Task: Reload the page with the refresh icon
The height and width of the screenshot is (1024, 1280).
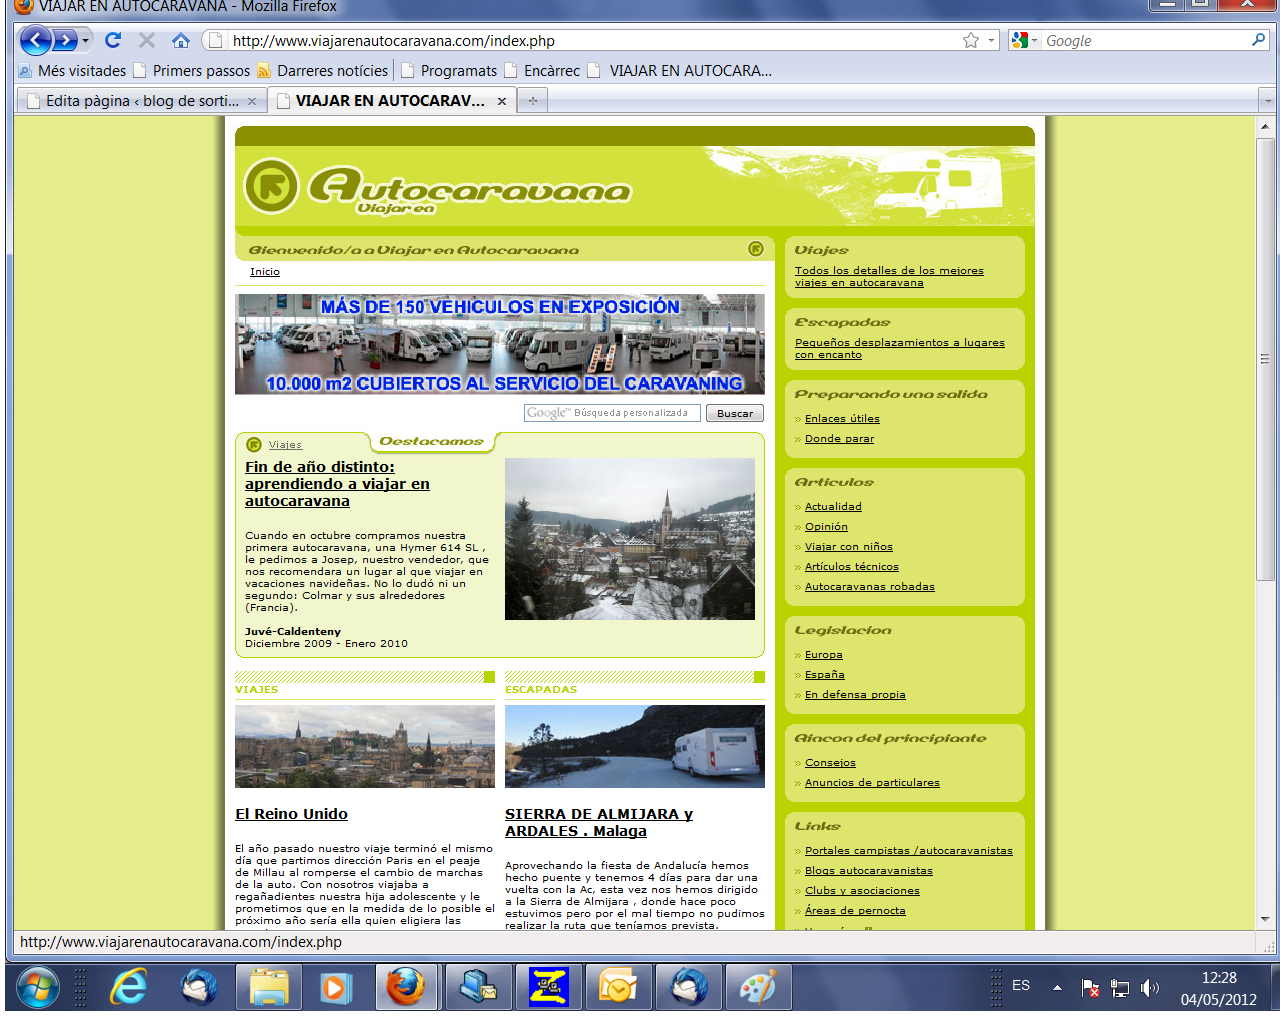Action: coord(113,40)
